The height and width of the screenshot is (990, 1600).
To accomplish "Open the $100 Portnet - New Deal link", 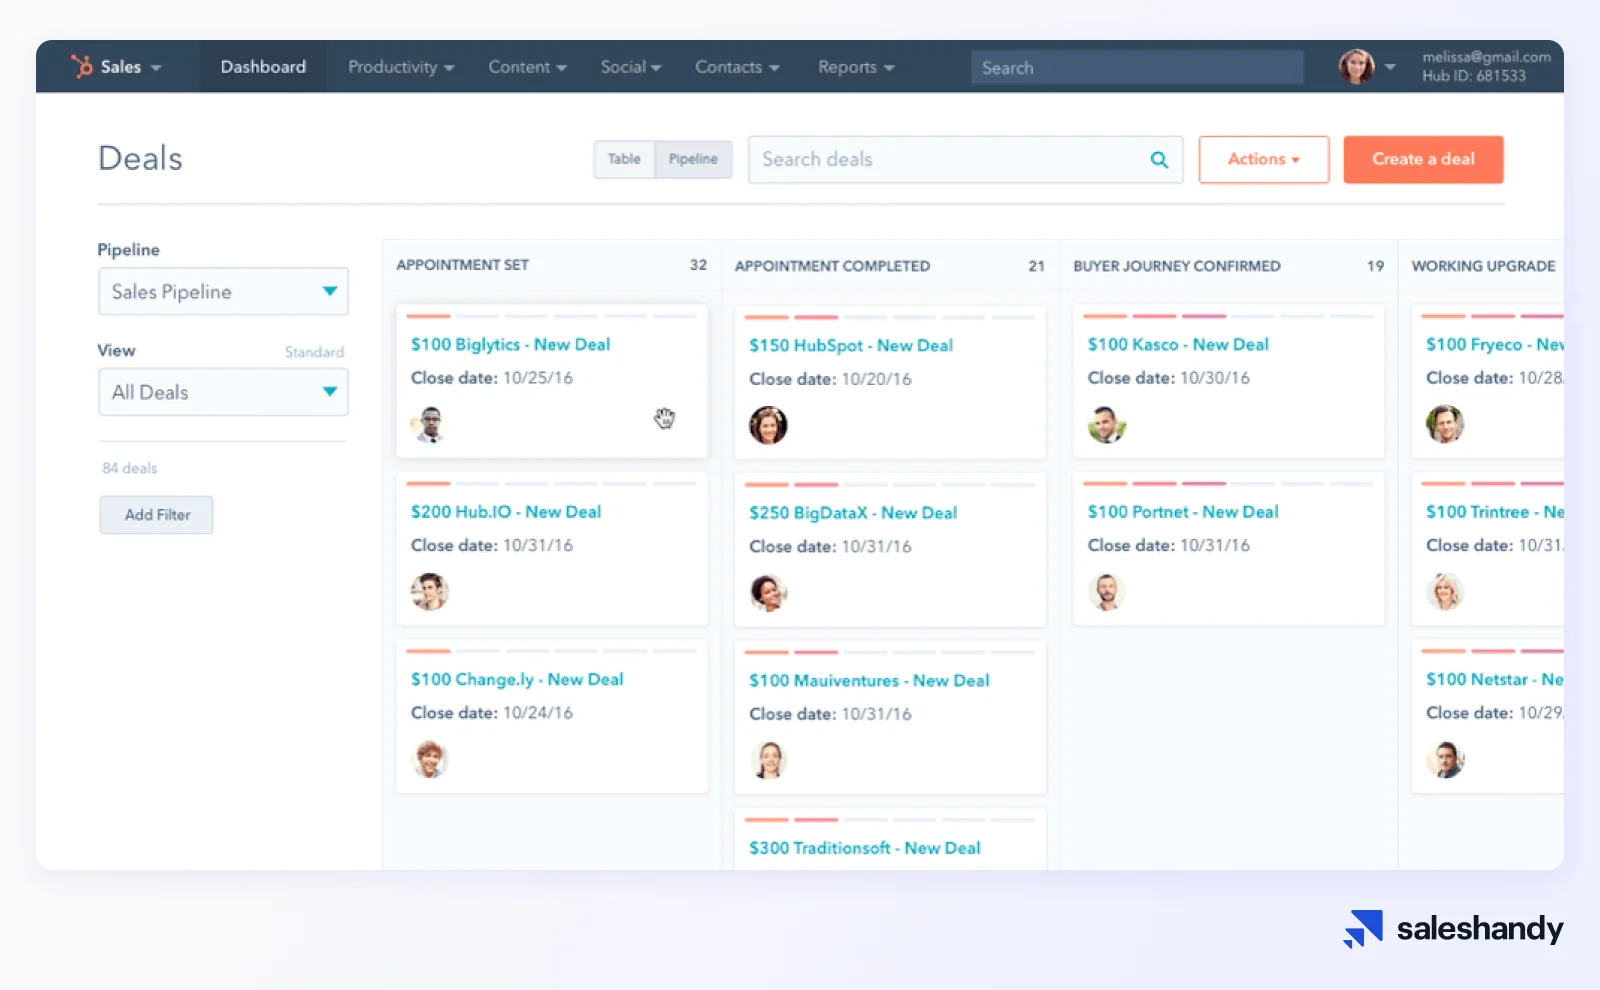I will click(x=1183, y=511).
